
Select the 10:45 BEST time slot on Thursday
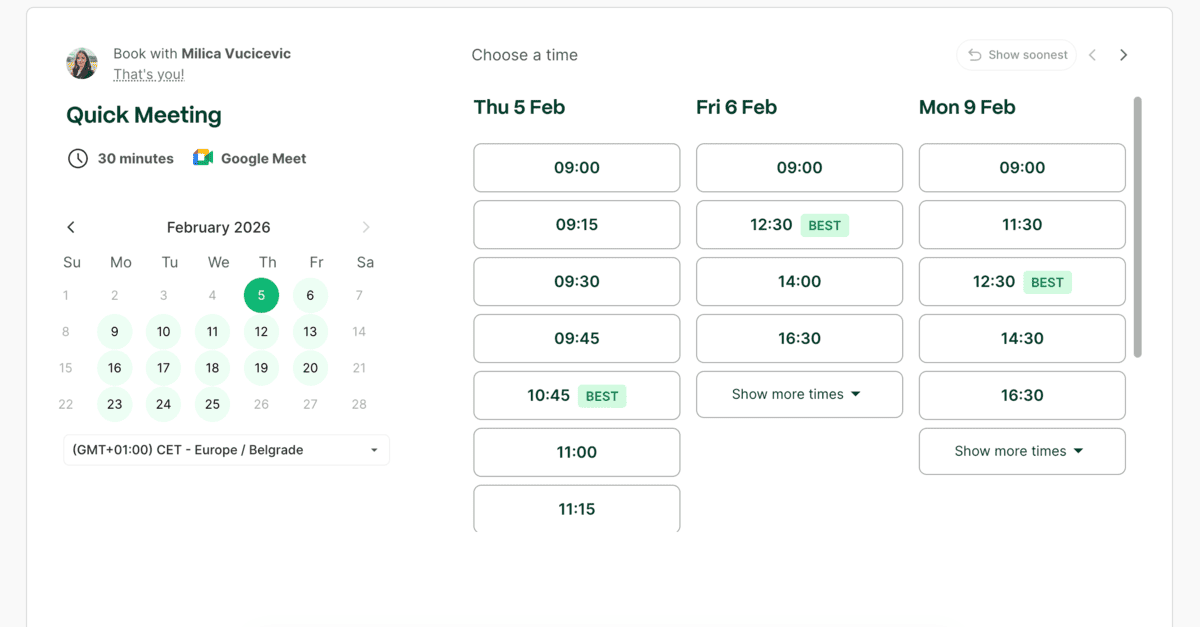click(x=576, y=395)
